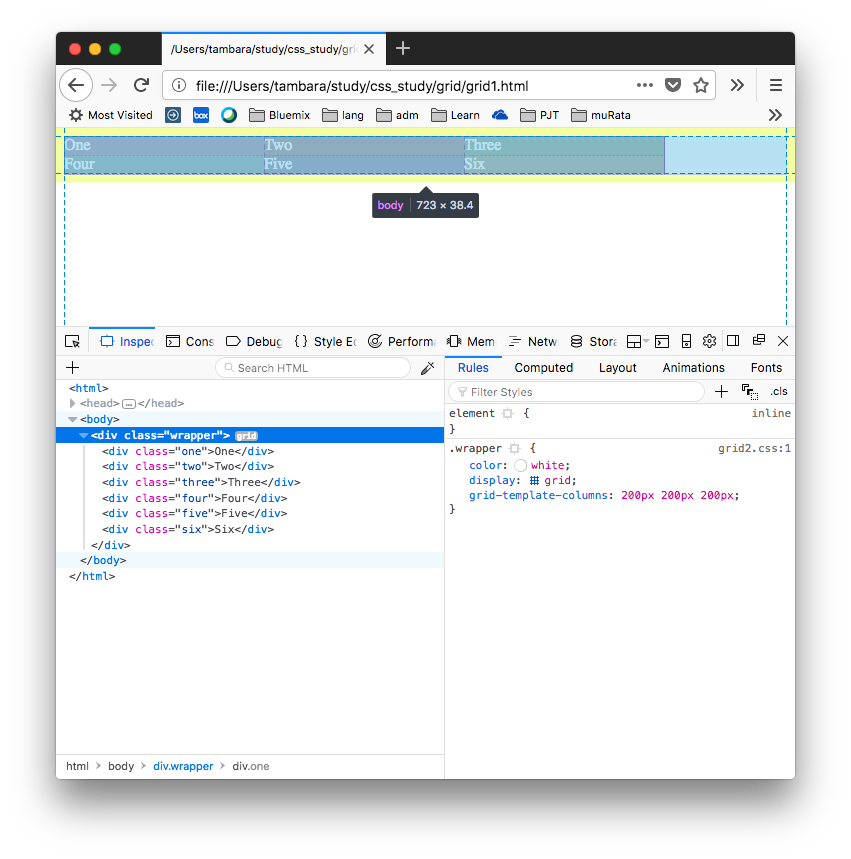Reload the current page
The height and width of the screenshot is (859, 851).
coord(141,85)
